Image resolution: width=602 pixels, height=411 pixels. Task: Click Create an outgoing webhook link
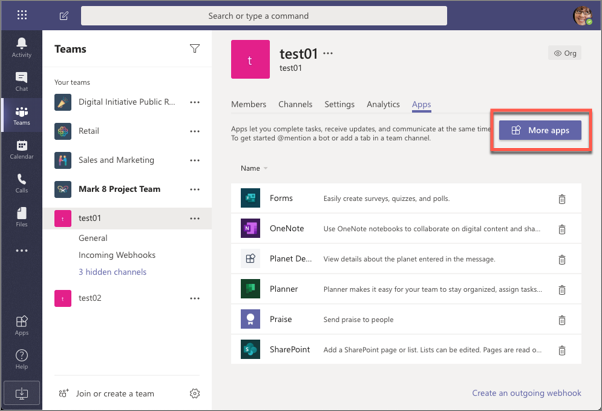526,393
